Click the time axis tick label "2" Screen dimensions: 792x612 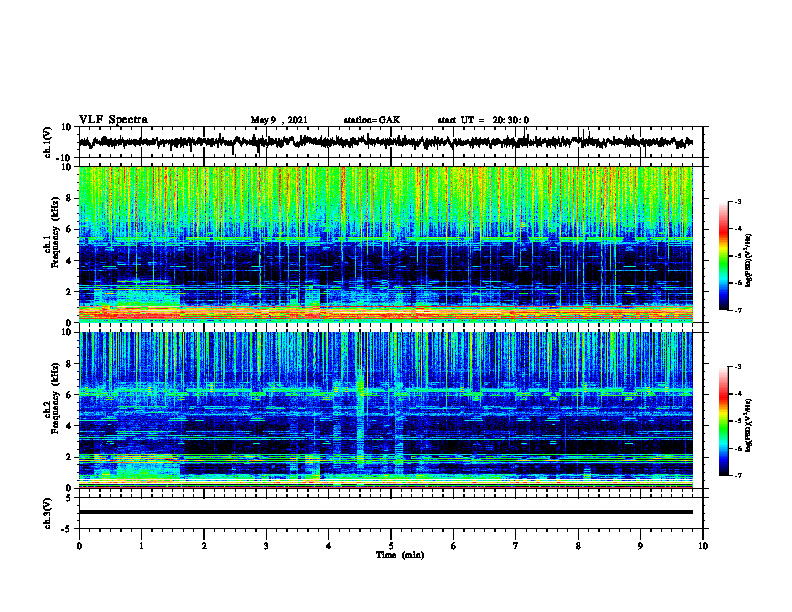tap(204, 546)
